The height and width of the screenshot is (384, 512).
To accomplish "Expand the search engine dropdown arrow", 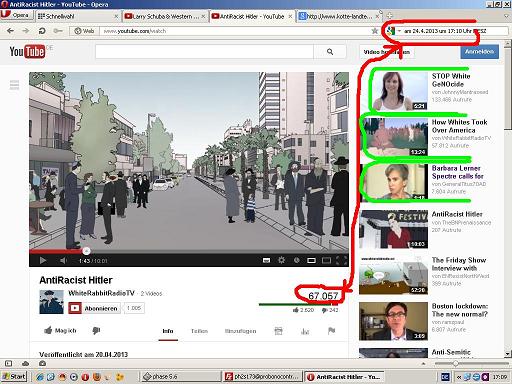I will [399, 31].
